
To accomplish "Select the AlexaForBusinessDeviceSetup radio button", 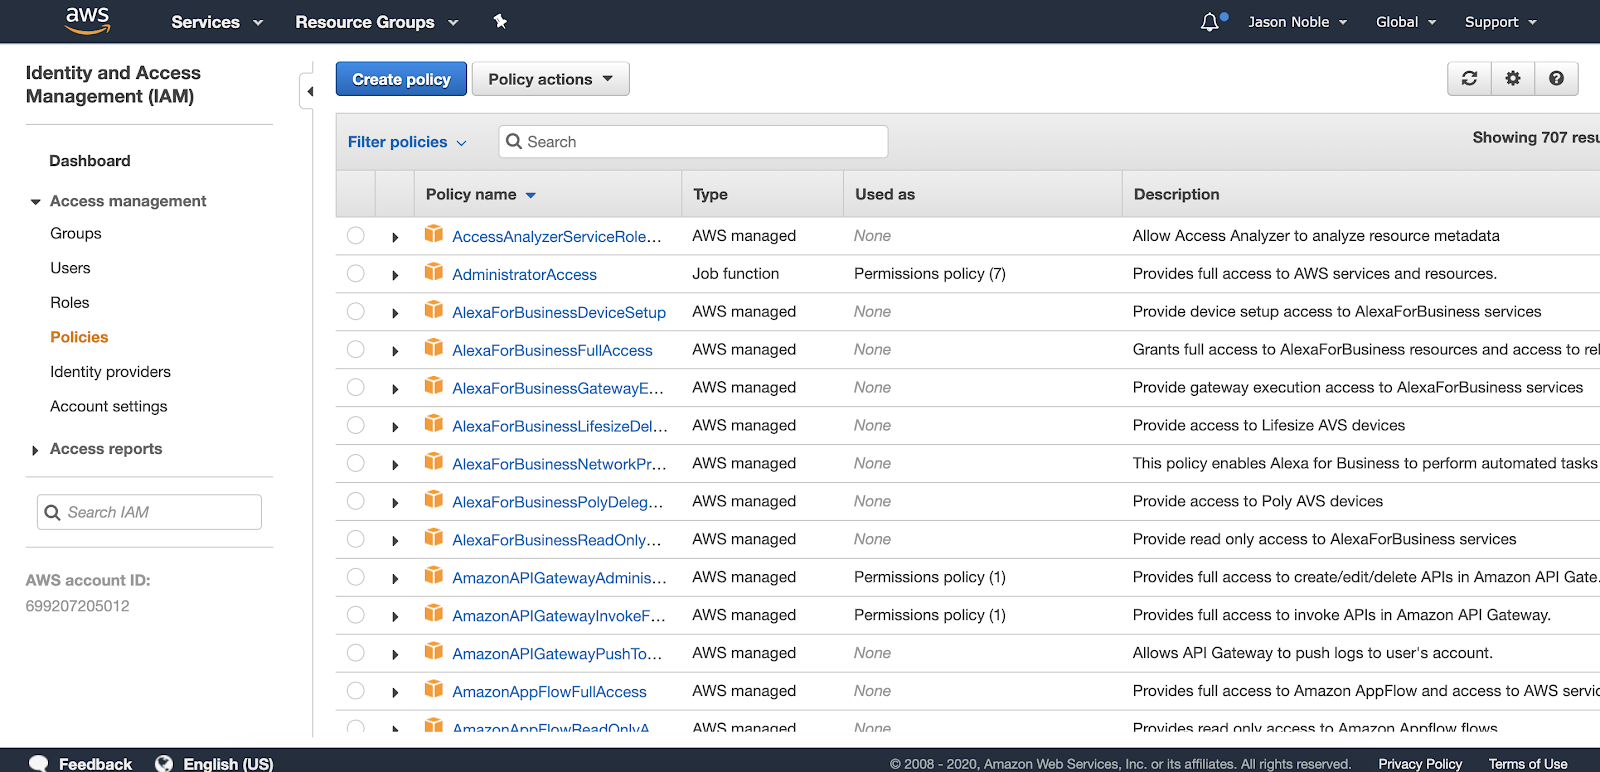I will (x=356, y=311).
